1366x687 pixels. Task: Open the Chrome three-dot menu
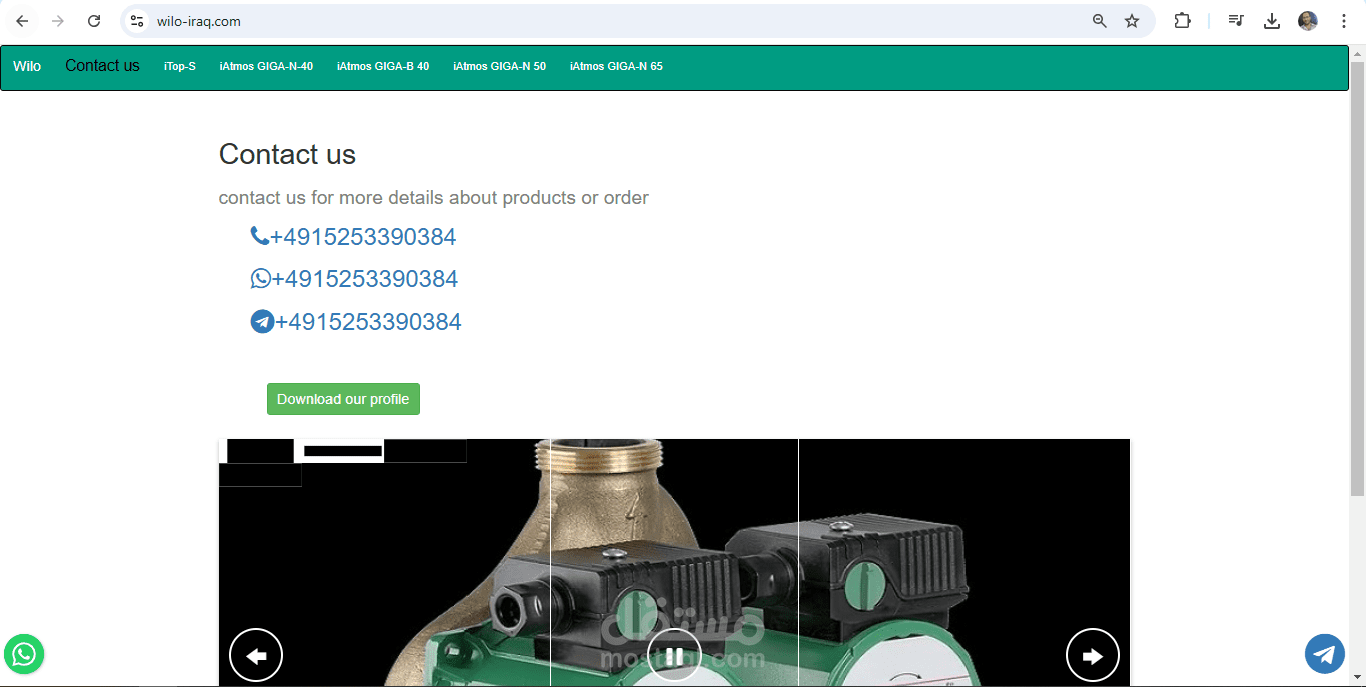[1344, 21]
